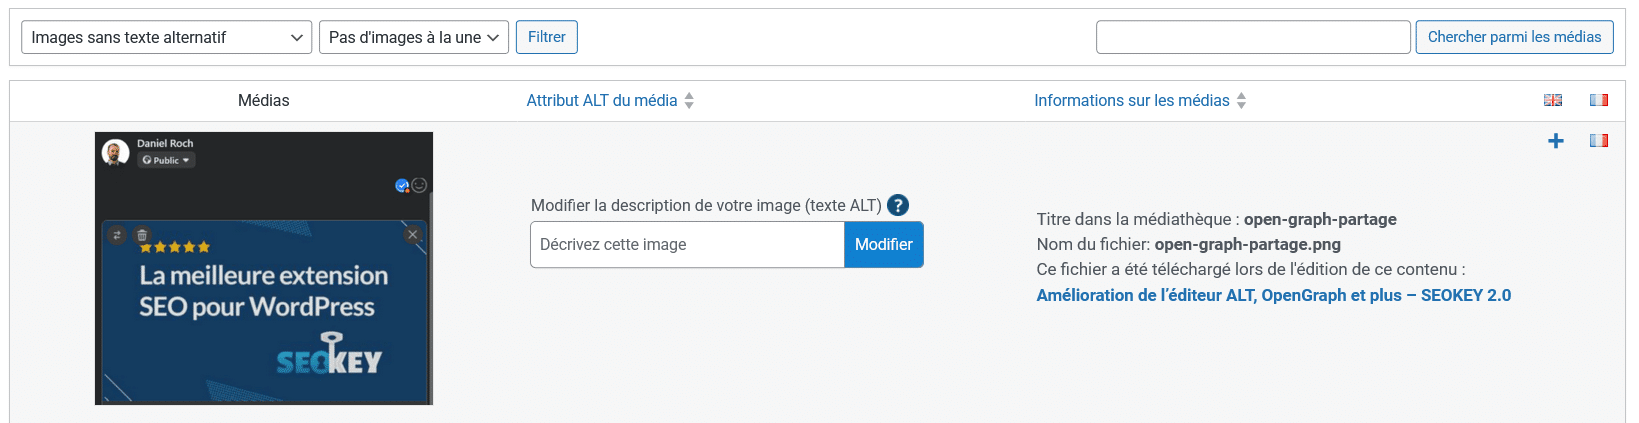The width and height of the screenshot is (1639, 423).
Task: Click the English flag in table header
Action: 1553,100
